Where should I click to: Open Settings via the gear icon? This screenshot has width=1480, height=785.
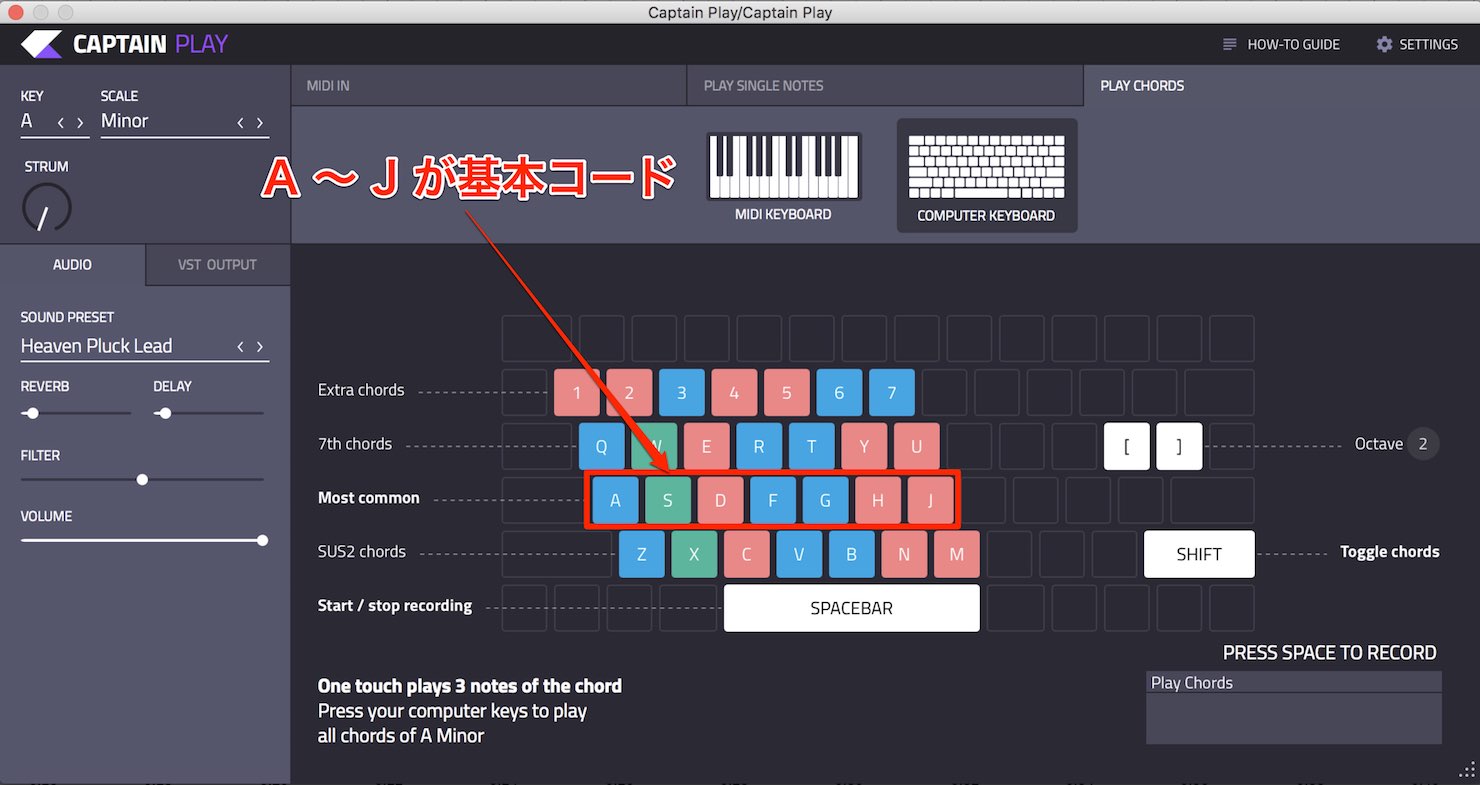(x=1384, y=44)
